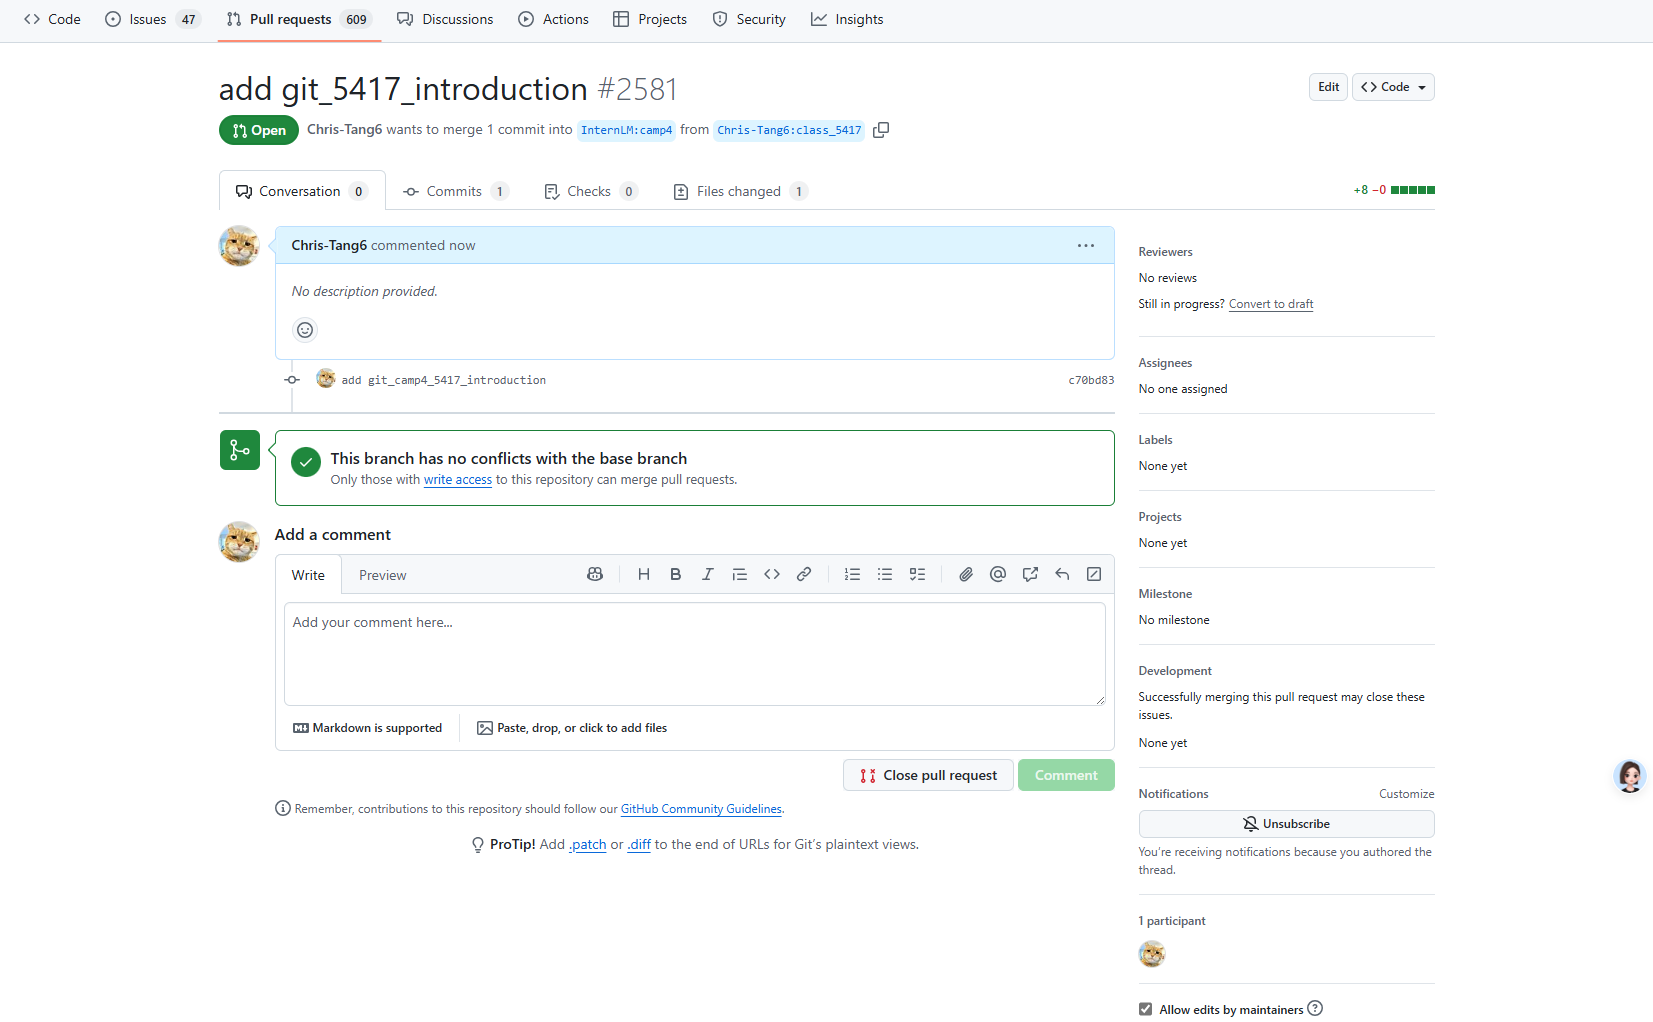
Task: Insert a numbered list icon
Action: tap(852, 574)
